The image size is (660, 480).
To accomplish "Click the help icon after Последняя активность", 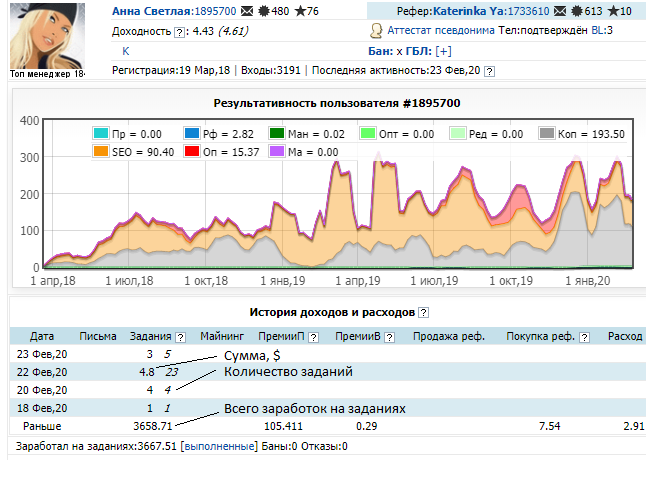I will (489, 71).
